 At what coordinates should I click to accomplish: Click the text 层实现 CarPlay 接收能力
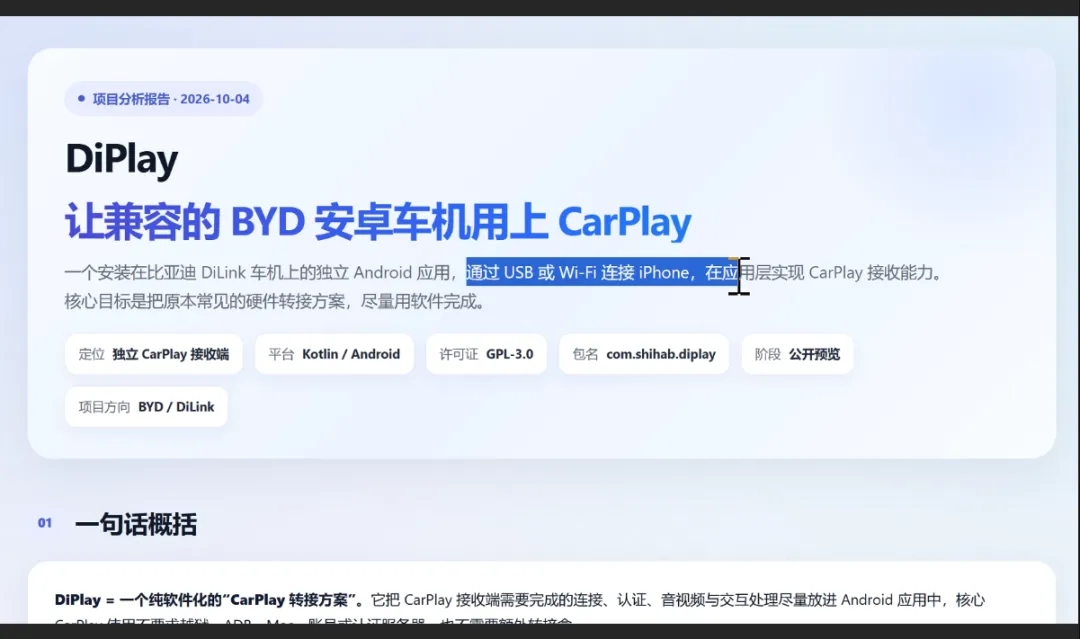(844, 273)
